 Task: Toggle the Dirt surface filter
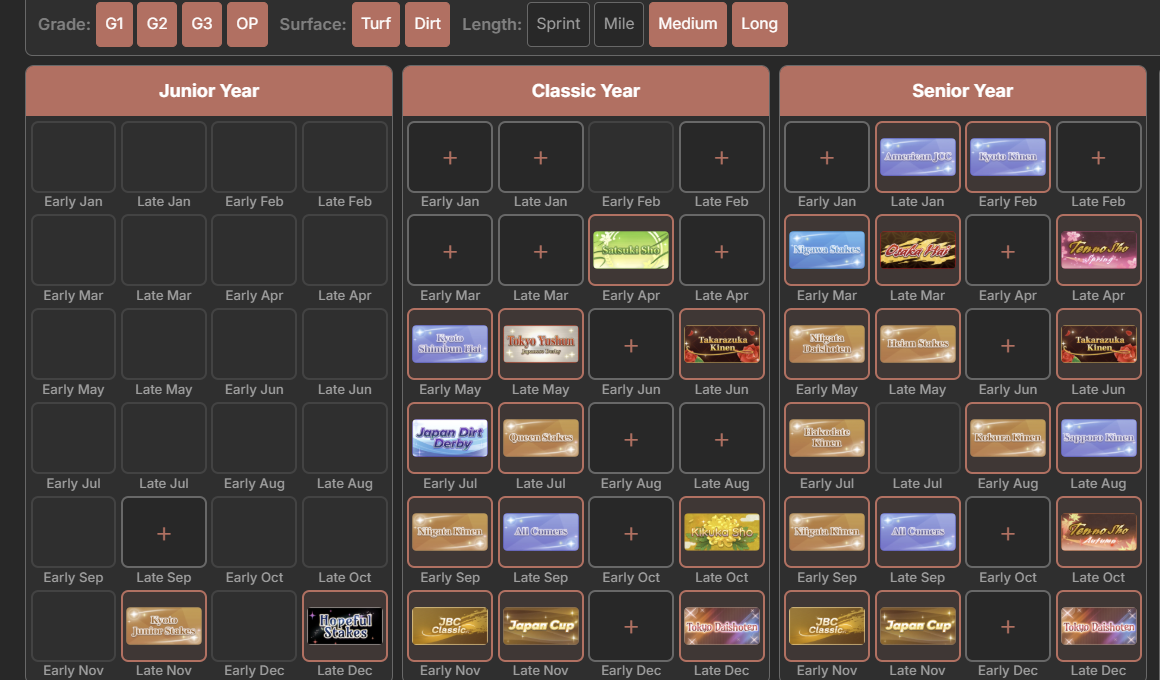(428, 24)
